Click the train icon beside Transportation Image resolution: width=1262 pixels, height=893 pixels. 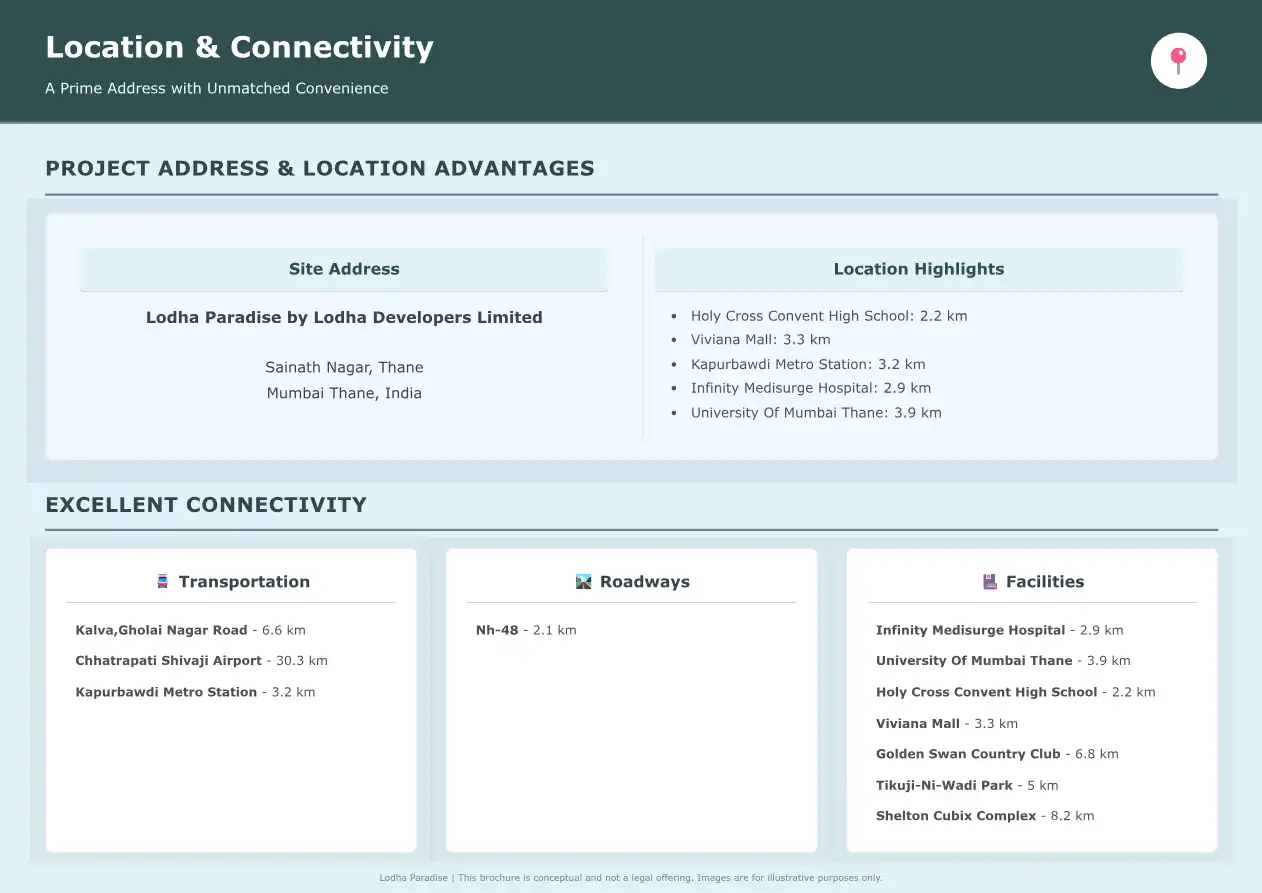coord(163,582)
